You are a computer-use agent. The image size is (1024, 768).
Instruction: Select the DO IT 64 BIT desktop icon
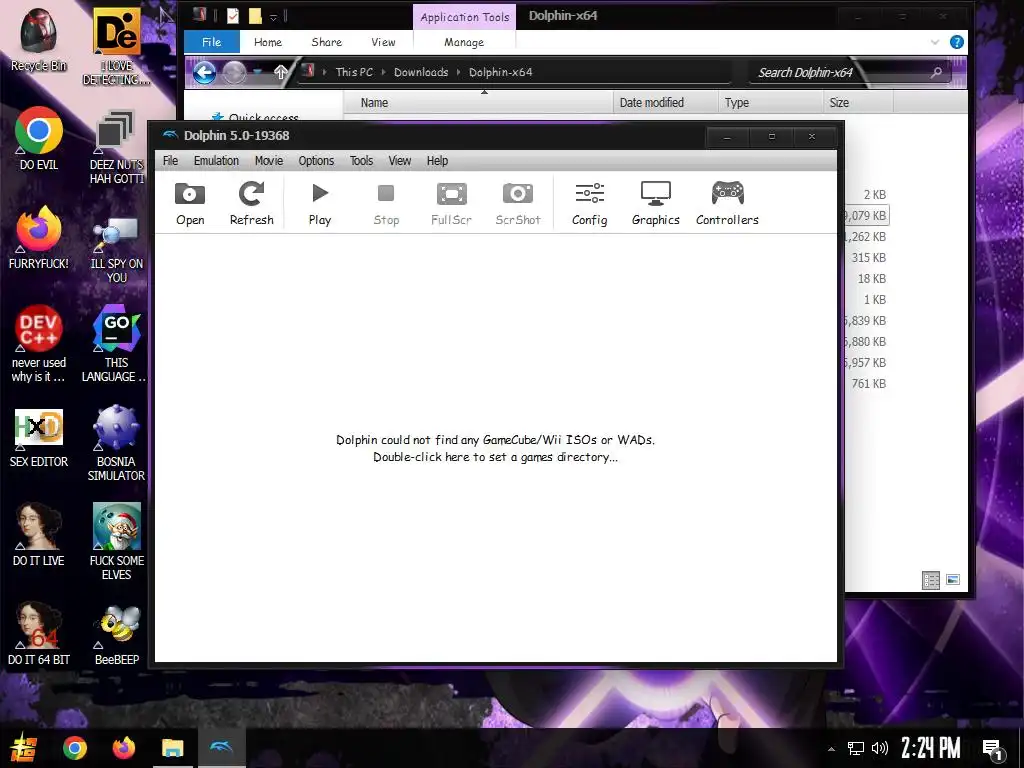(x=39, y=633)
